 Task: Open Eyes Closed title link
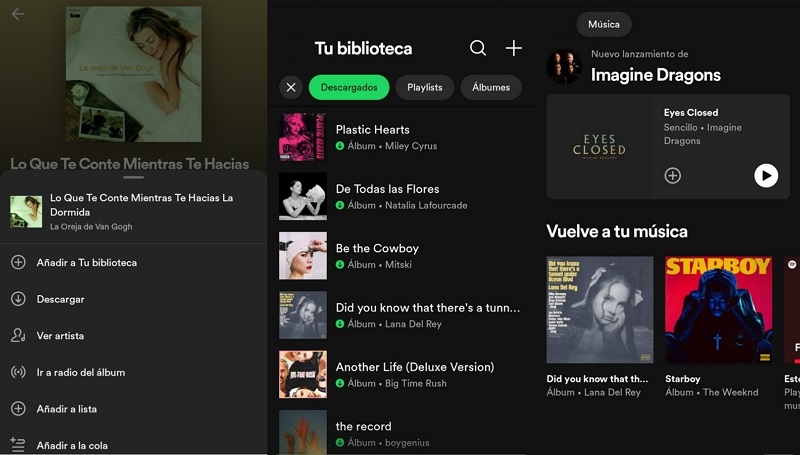click(x=691, y=112)
